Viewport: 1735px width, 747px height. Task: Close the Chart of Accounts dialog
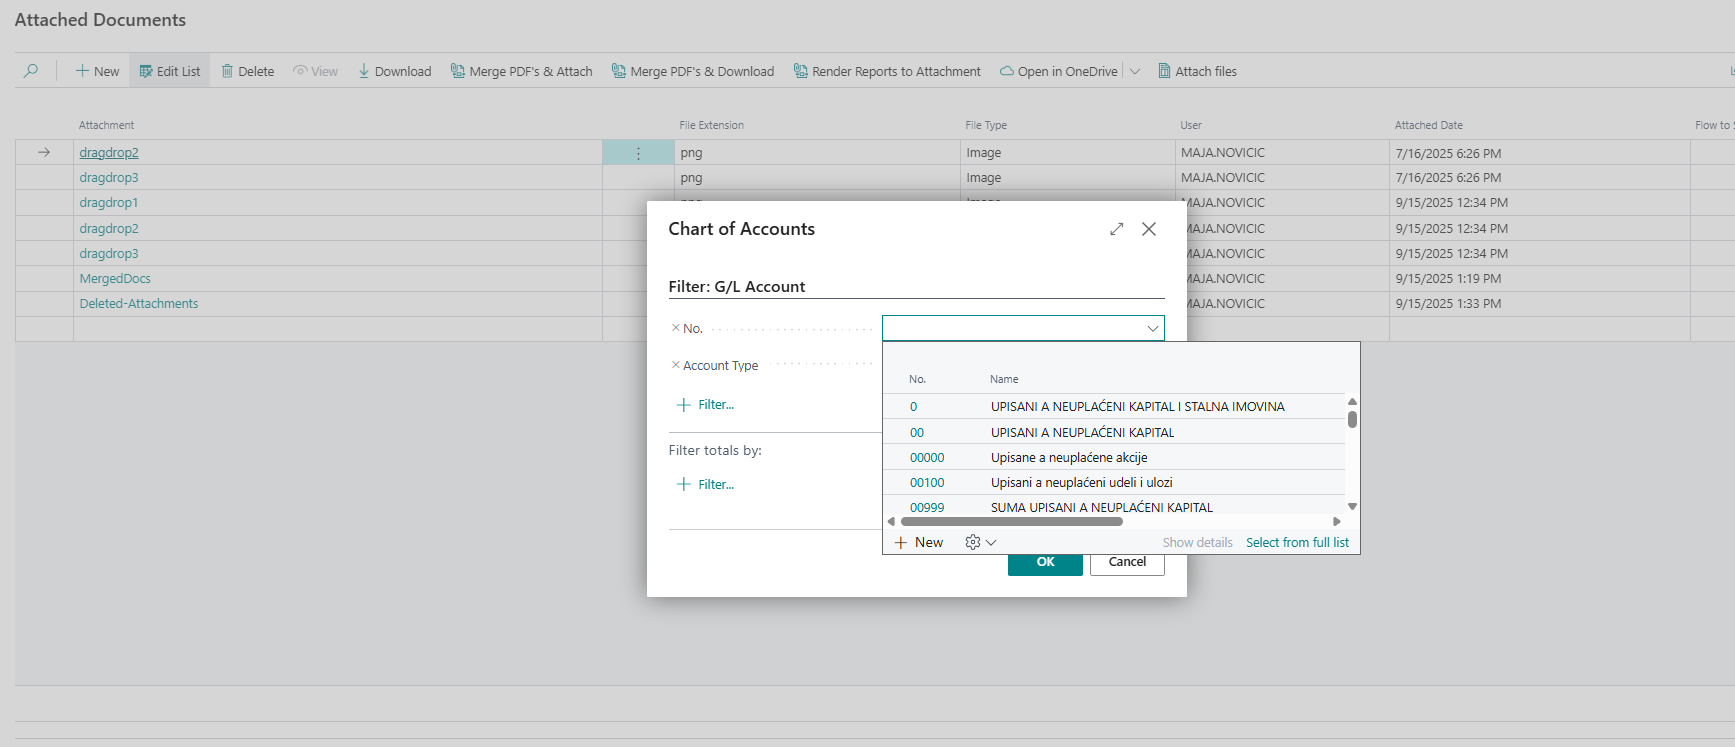click(1149, 229)
